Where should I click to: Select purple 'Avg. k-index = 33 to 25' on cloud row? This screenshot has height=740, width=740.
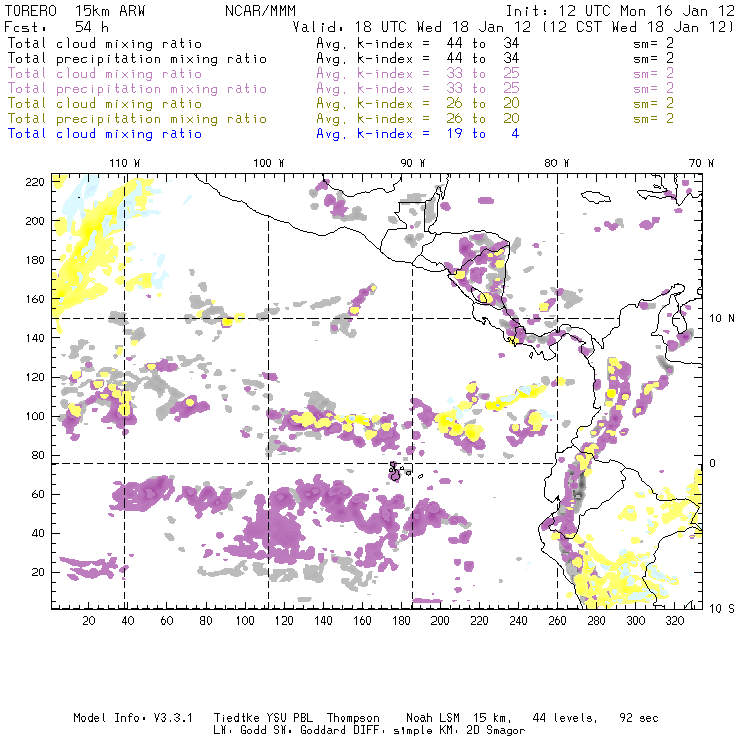(x=418, y=74)
